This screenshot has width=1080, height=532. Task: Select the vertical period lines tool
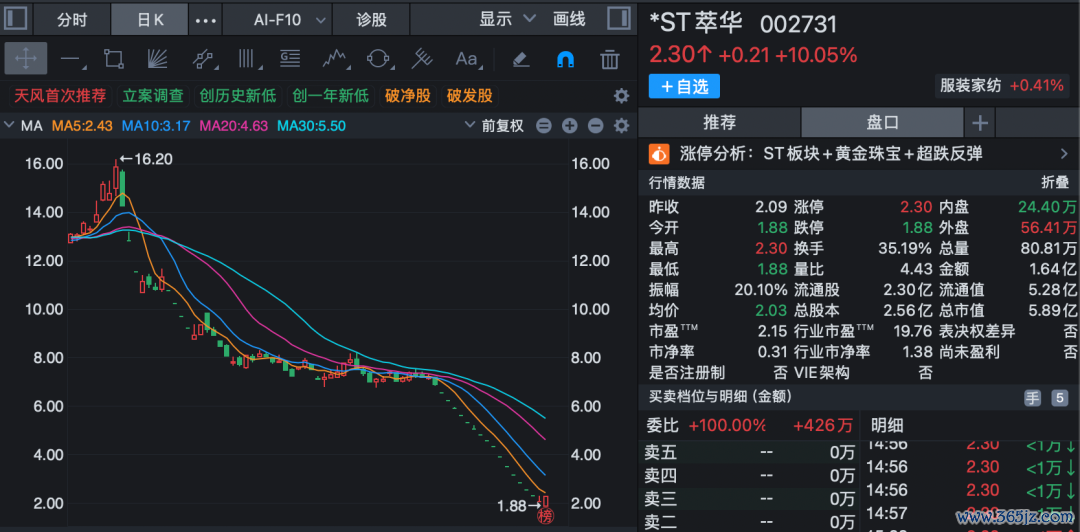click(247, 59)
